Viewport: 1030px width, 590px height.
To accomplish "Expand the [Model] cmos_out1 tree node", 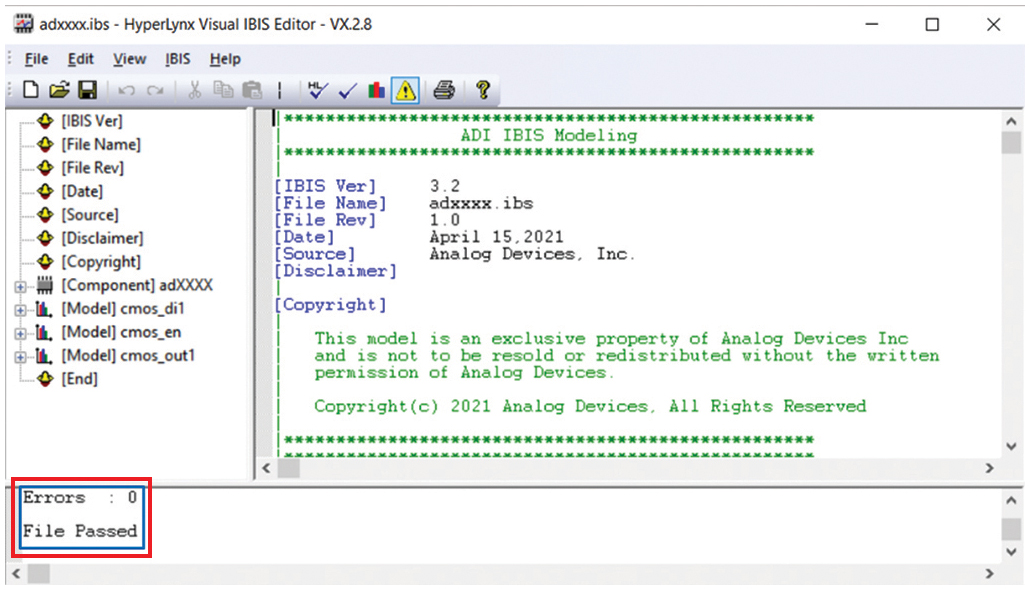I will click(x=20, y=356).
